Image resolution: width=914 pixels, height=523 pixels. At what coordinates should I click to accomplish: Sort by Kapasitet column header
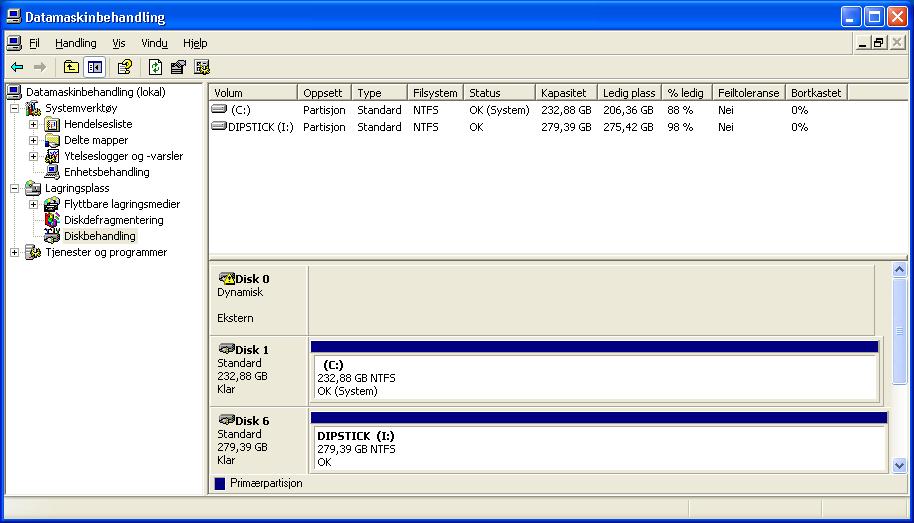565,93
